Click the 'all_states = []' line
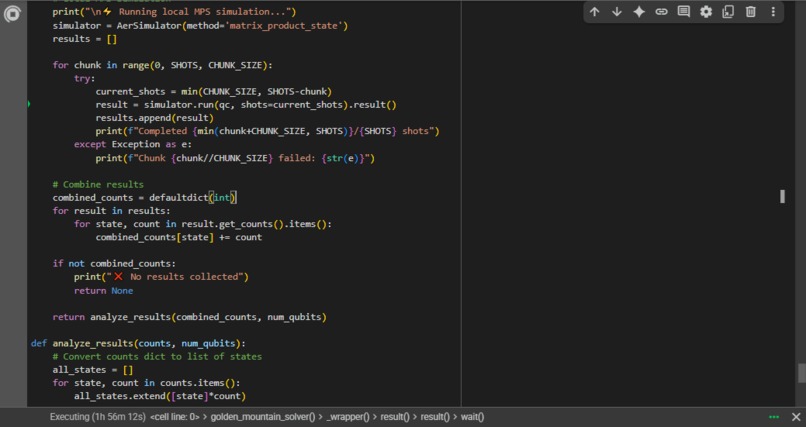Viewport: 806px width, 427px height. coord(93,370)
